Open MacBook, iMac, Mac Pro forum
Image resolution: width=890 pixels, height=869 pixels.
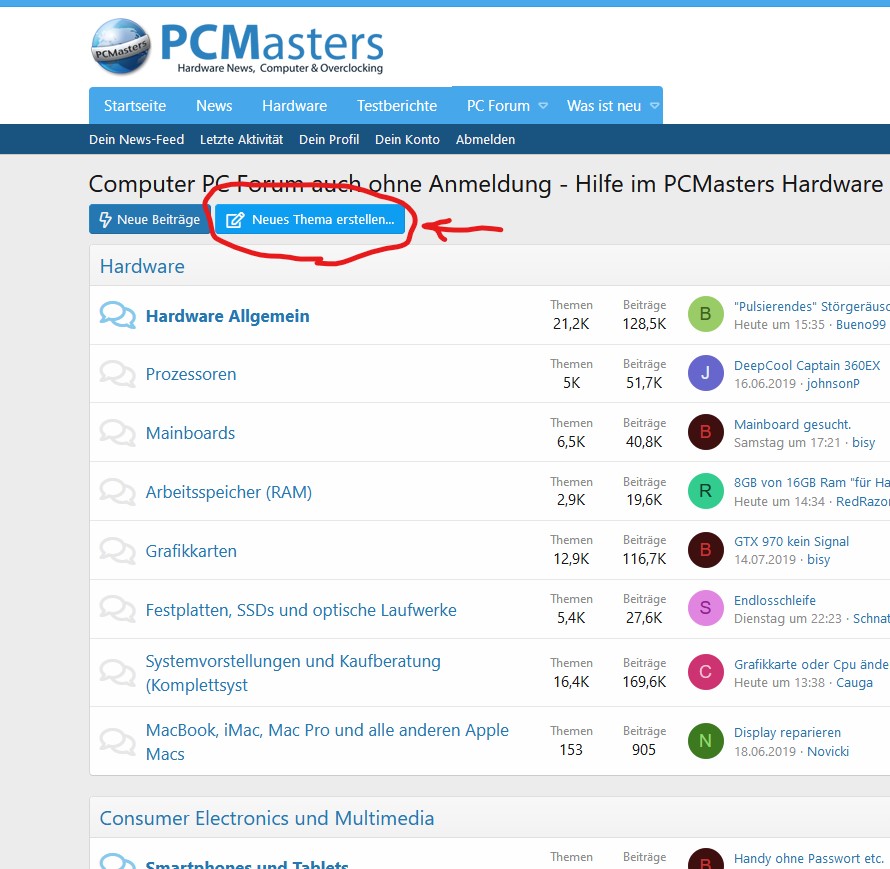pyautogui.click(x=327, y=742)
